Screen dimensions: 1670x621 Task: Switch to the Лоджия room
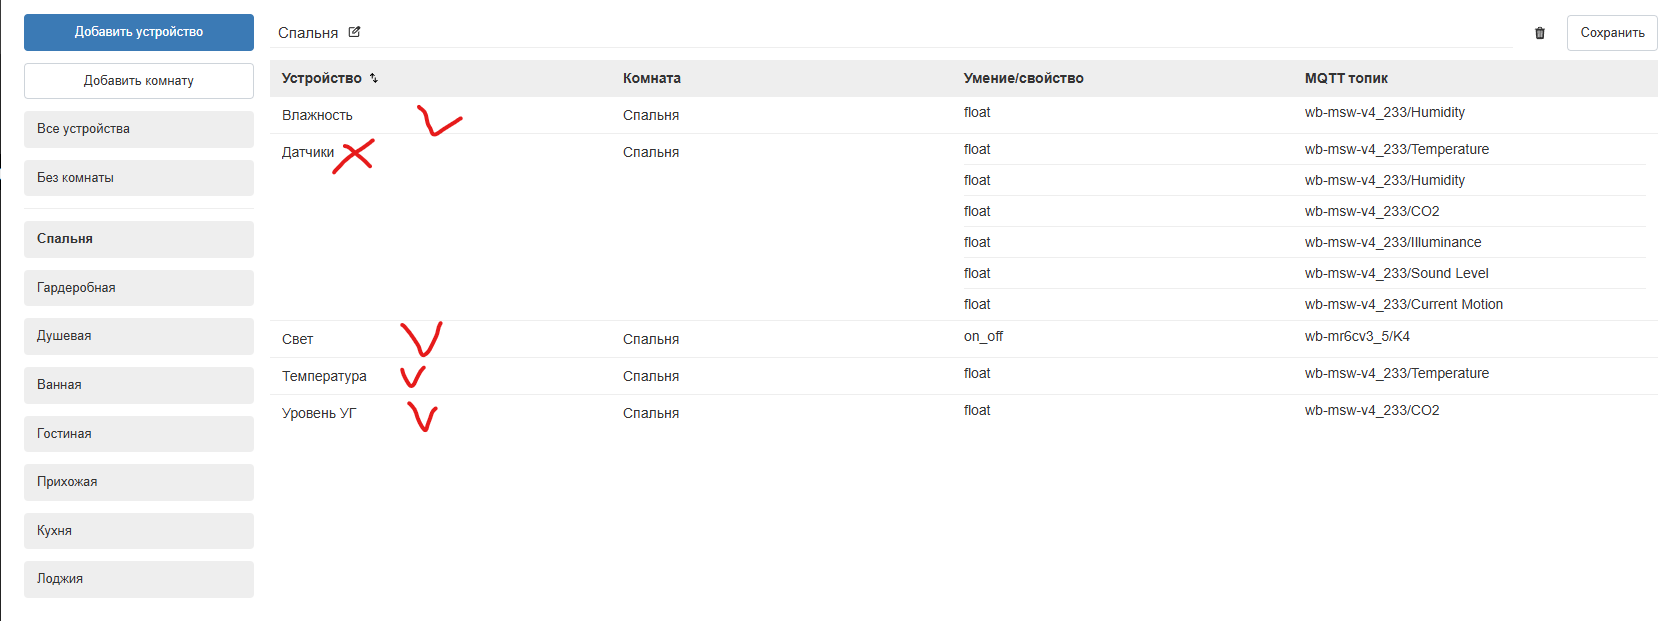point(139,579)
